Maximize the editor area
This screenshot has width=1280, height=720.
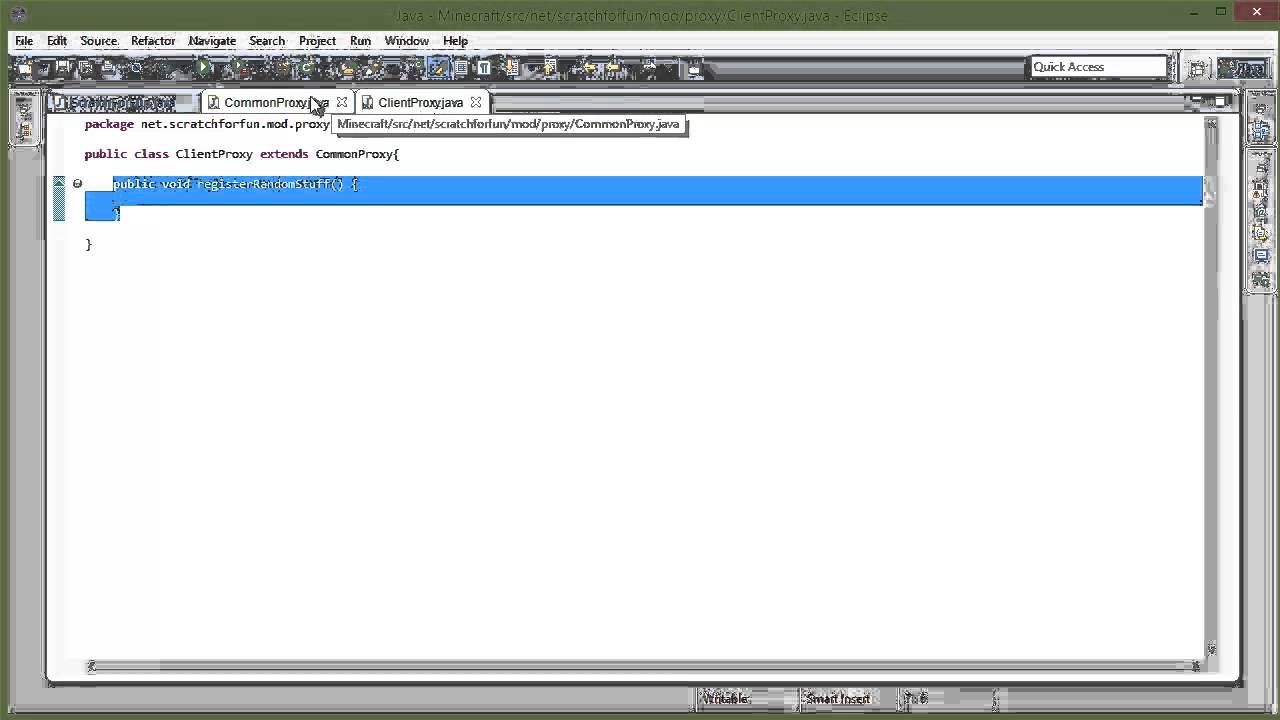(x=1220, y=102)
